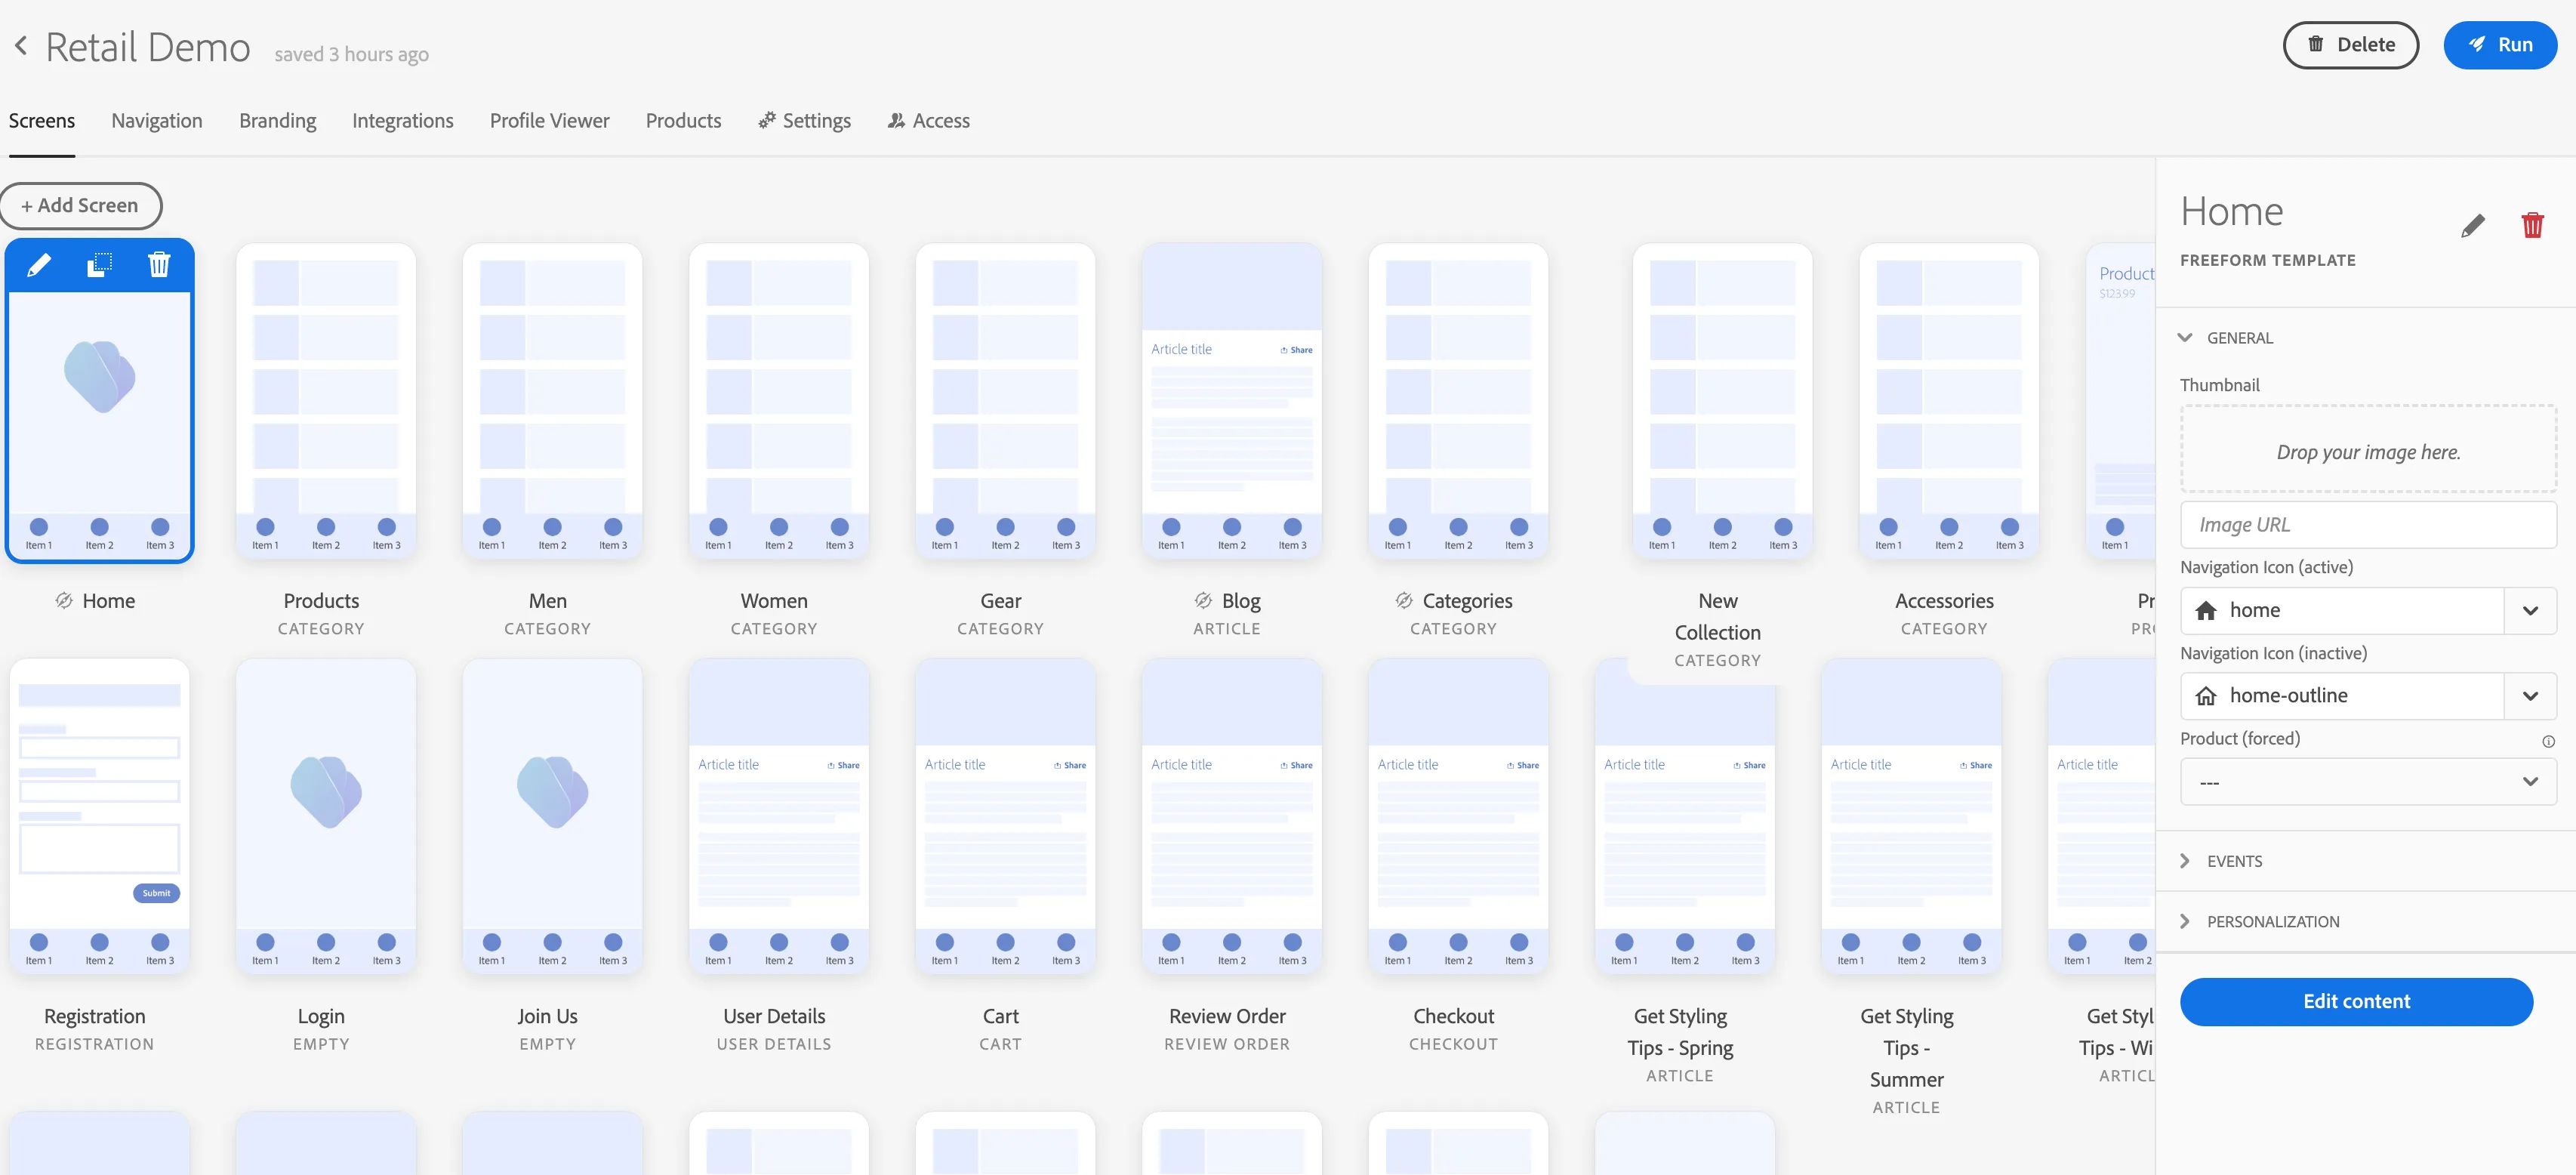
Task: Click the info icon beside Product (forced)
Action: click(2548, 742)
